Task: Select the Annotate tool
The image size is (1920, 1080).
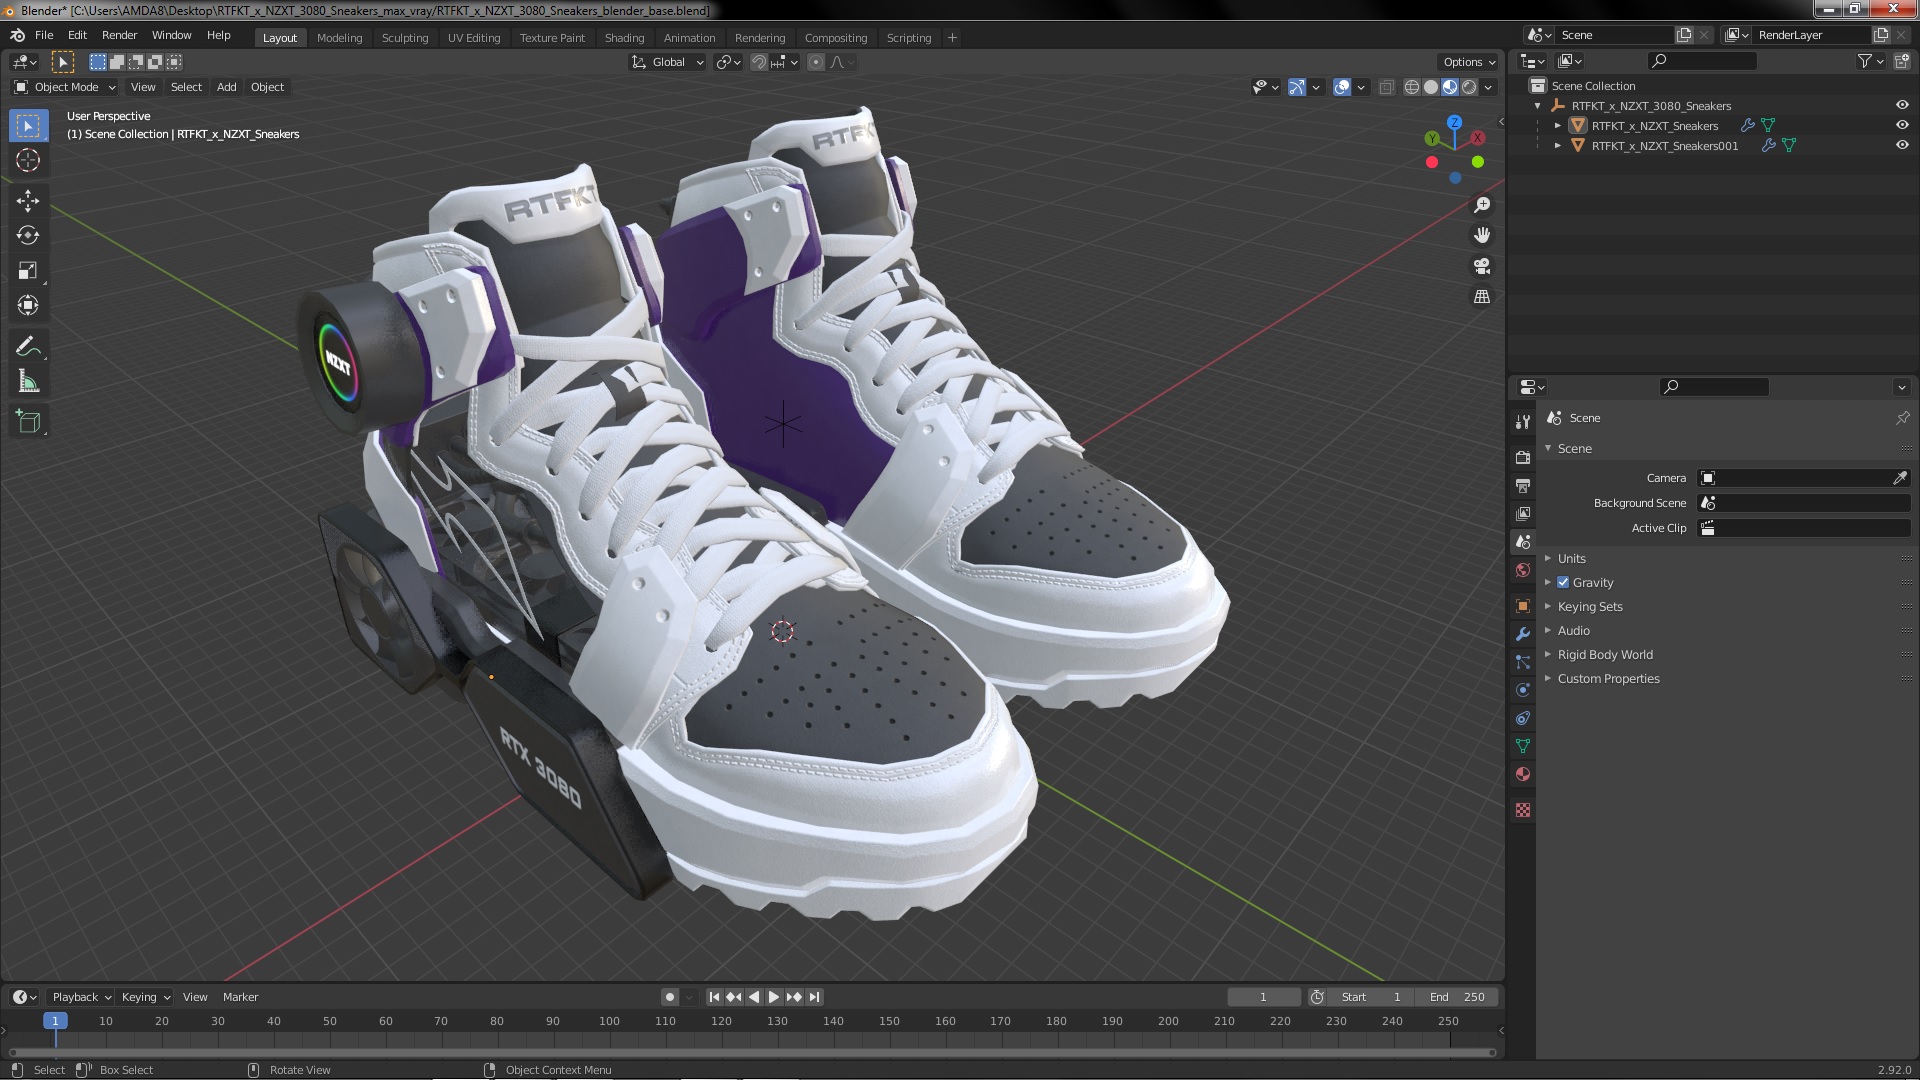Action: (x=28, y=346)
